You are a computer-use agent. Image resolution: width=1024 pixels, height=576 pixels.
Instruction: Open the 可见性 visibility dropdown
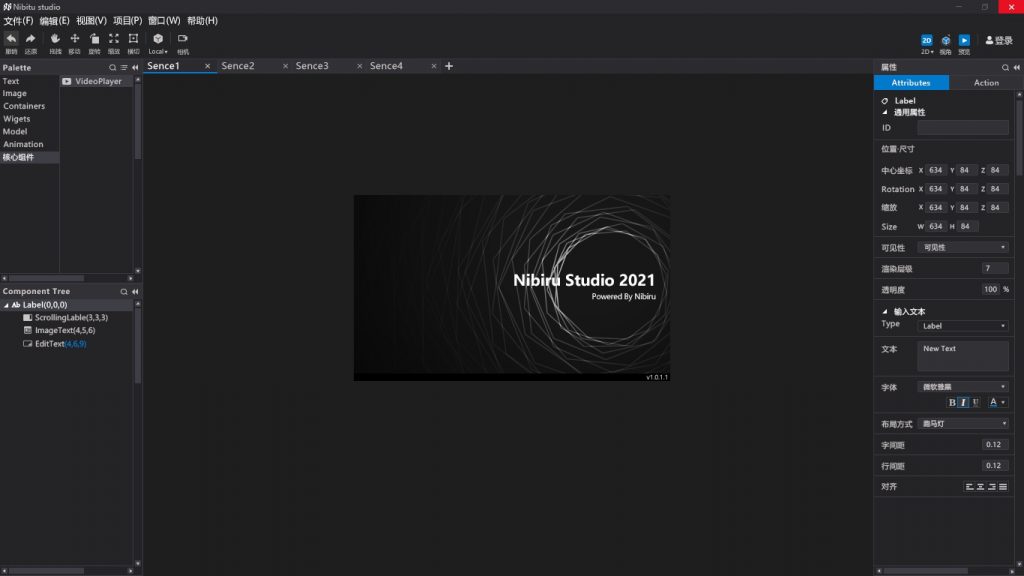click(x=963, y=247)
